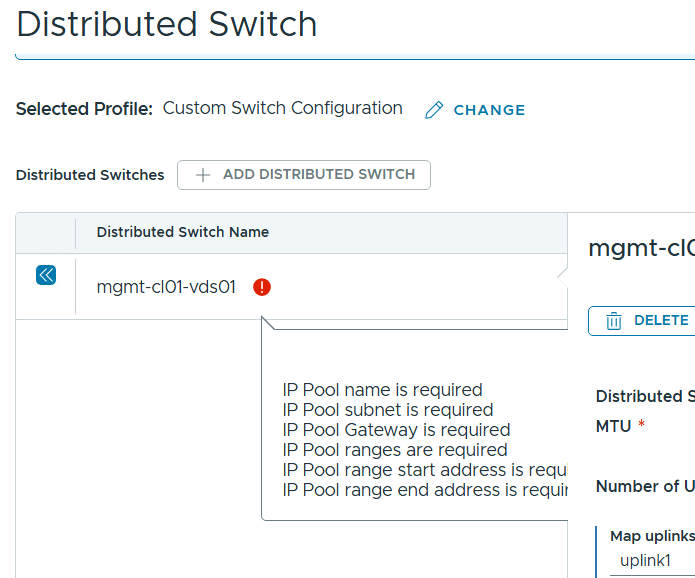
Task: Collapse the panel with the double-chevron icon
Action: tap(46, 275)
